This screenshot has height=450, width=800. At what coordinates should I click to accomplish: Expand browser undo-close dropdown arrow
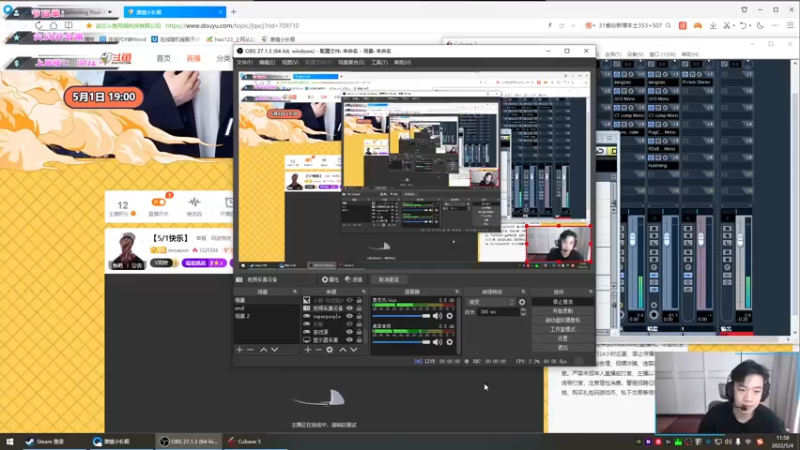click(750, 26)
